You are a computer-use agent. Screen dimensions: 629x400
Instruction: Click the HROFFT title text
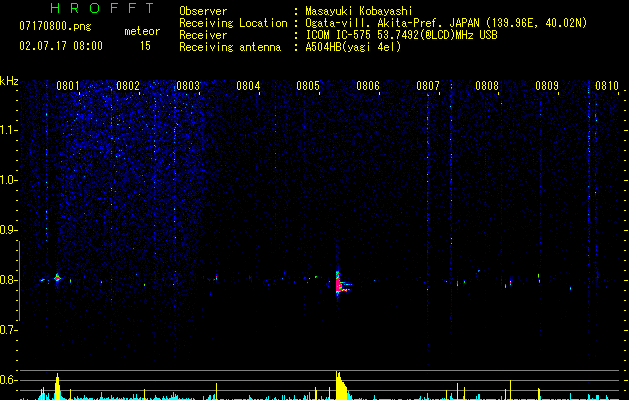(103, 8)
